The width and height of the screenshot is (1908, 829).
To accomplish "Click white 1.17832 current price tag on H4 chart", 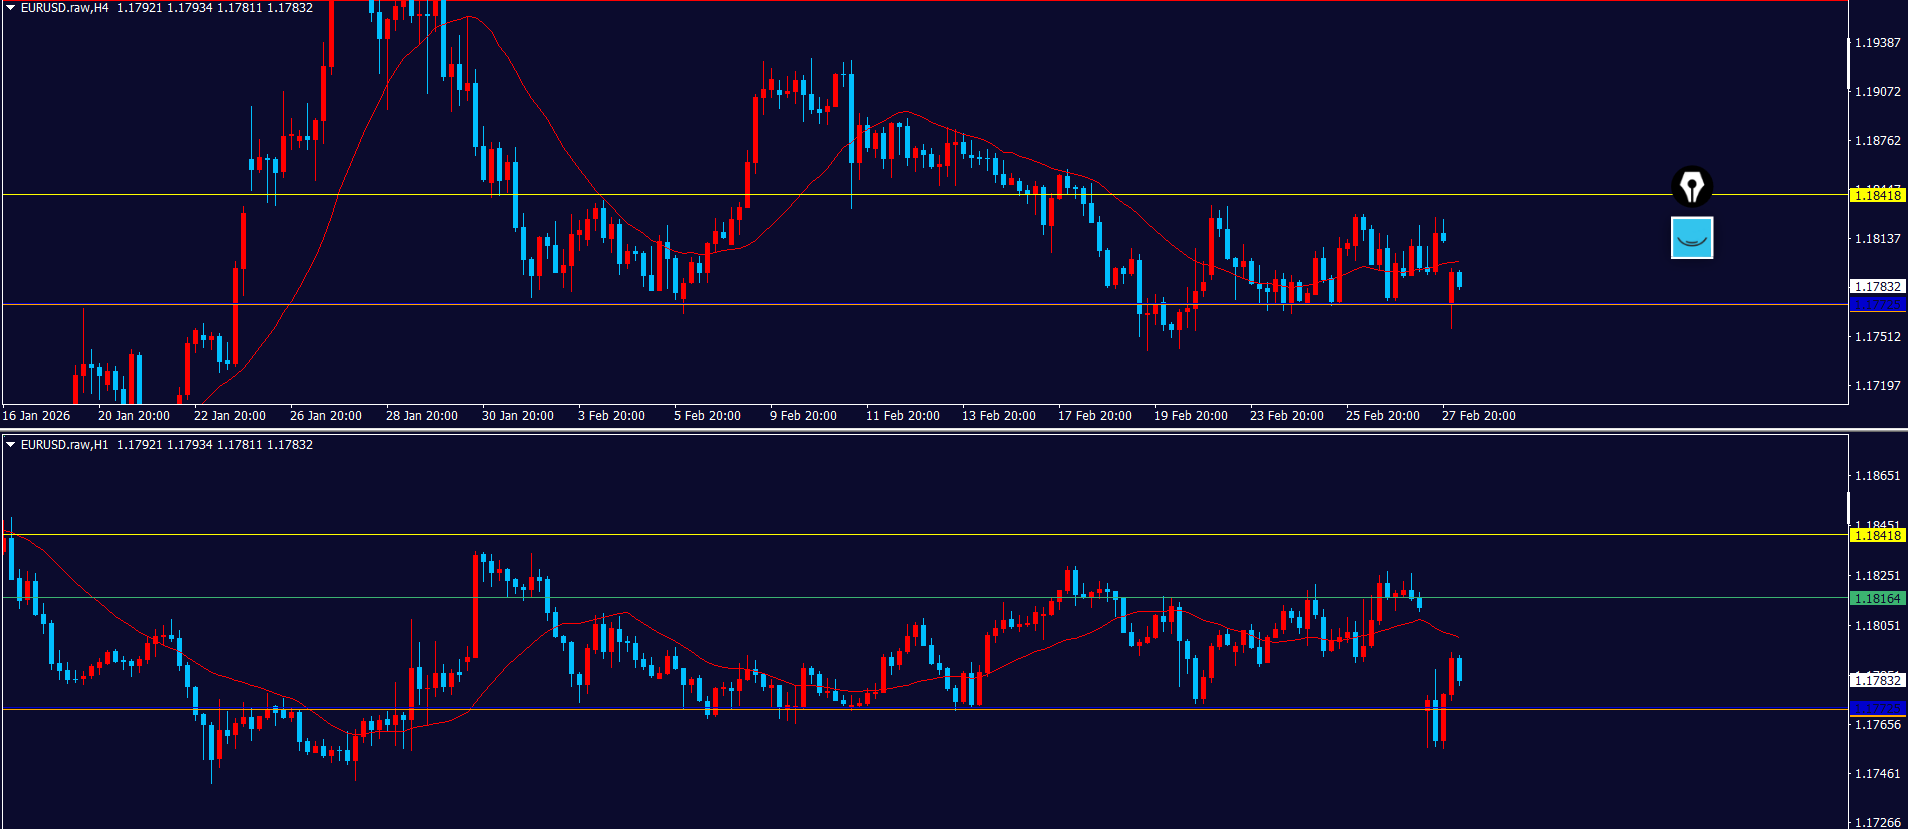I will point(1877,287).
